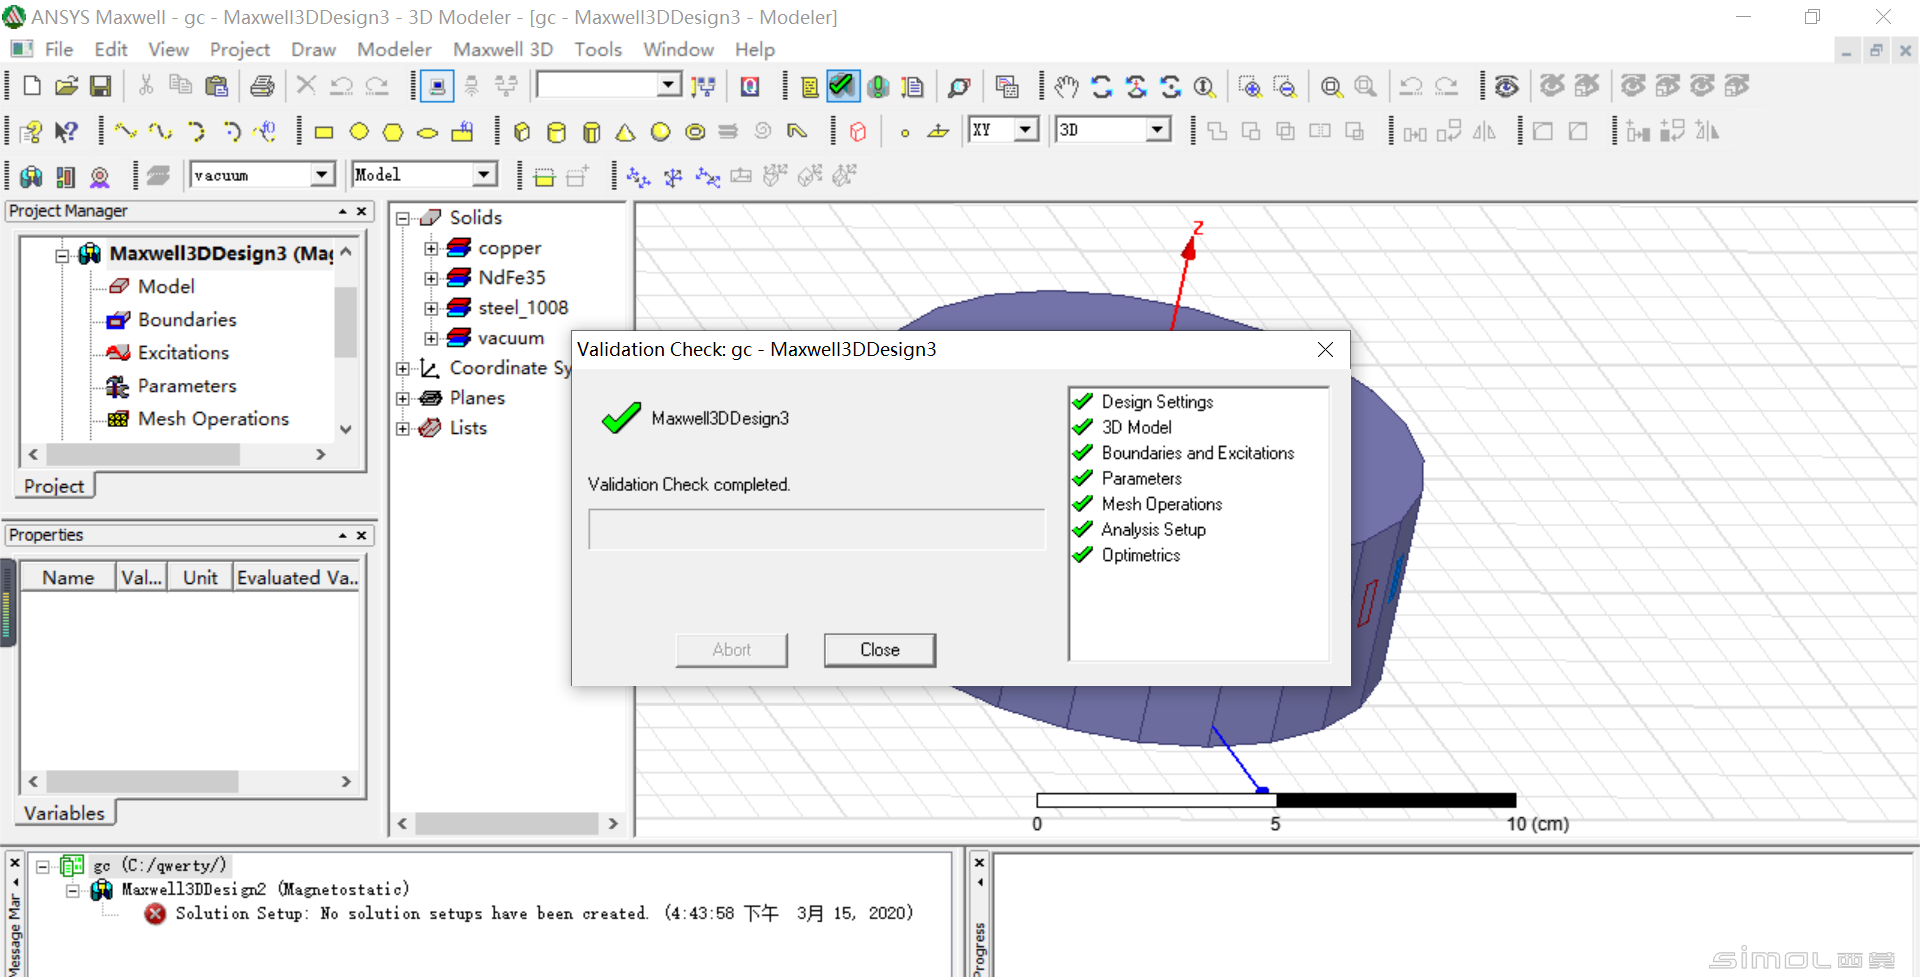Click the X of Validation Check dialog
The image size is (1920, 977).
coord(1325,349)
